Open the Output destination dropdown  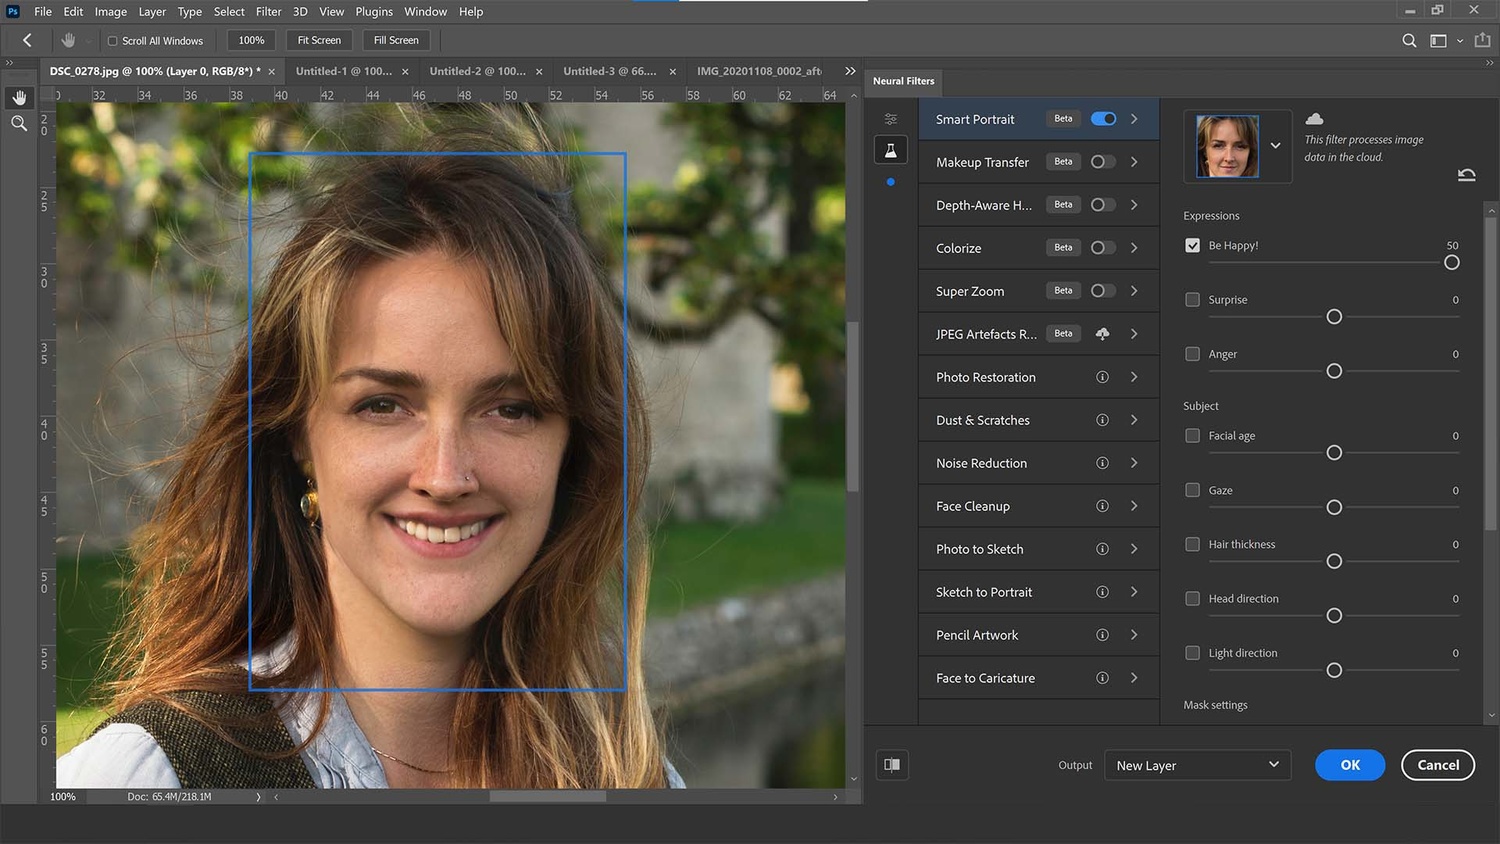click(1197, 765)
